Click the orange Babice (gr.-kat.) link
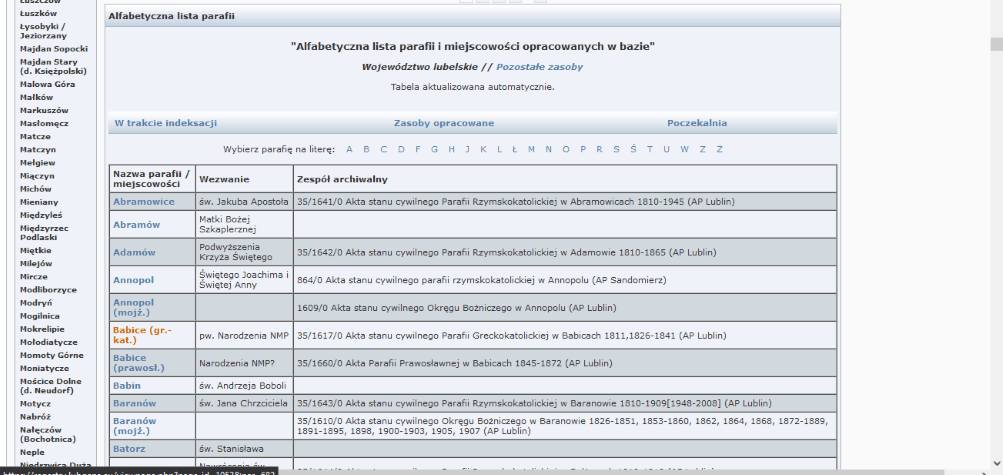Viewport: 1003px width, 475px height. [x=143, y=334]
